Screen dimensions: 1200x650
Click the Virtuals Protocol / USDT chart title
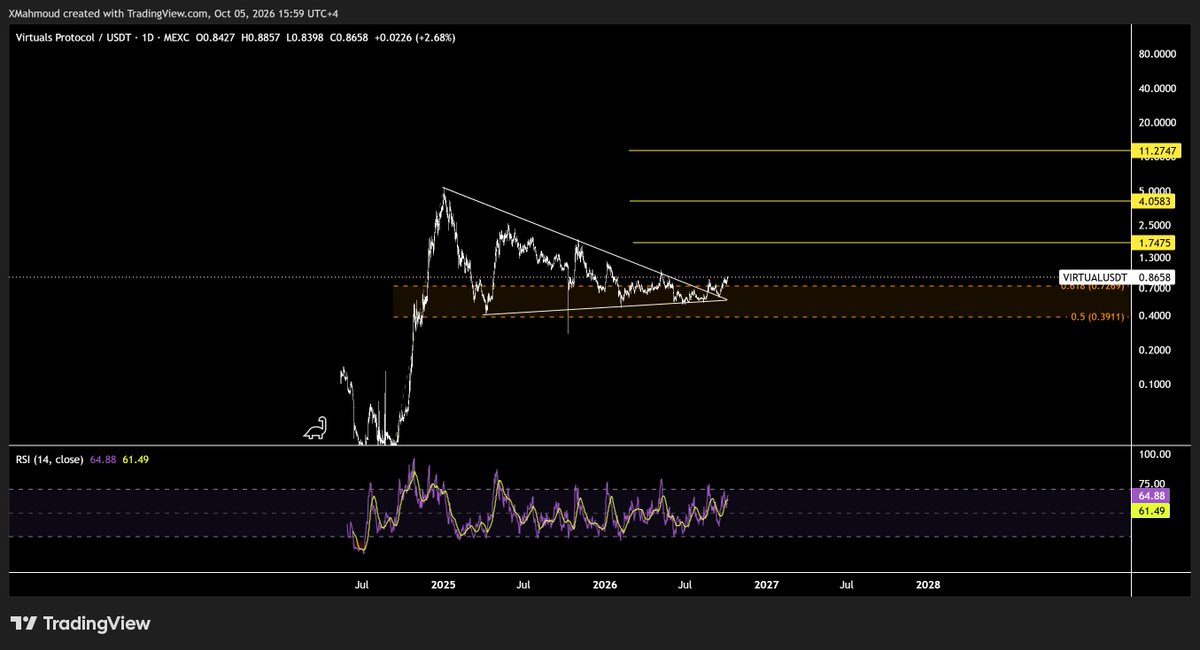point(75,38)
